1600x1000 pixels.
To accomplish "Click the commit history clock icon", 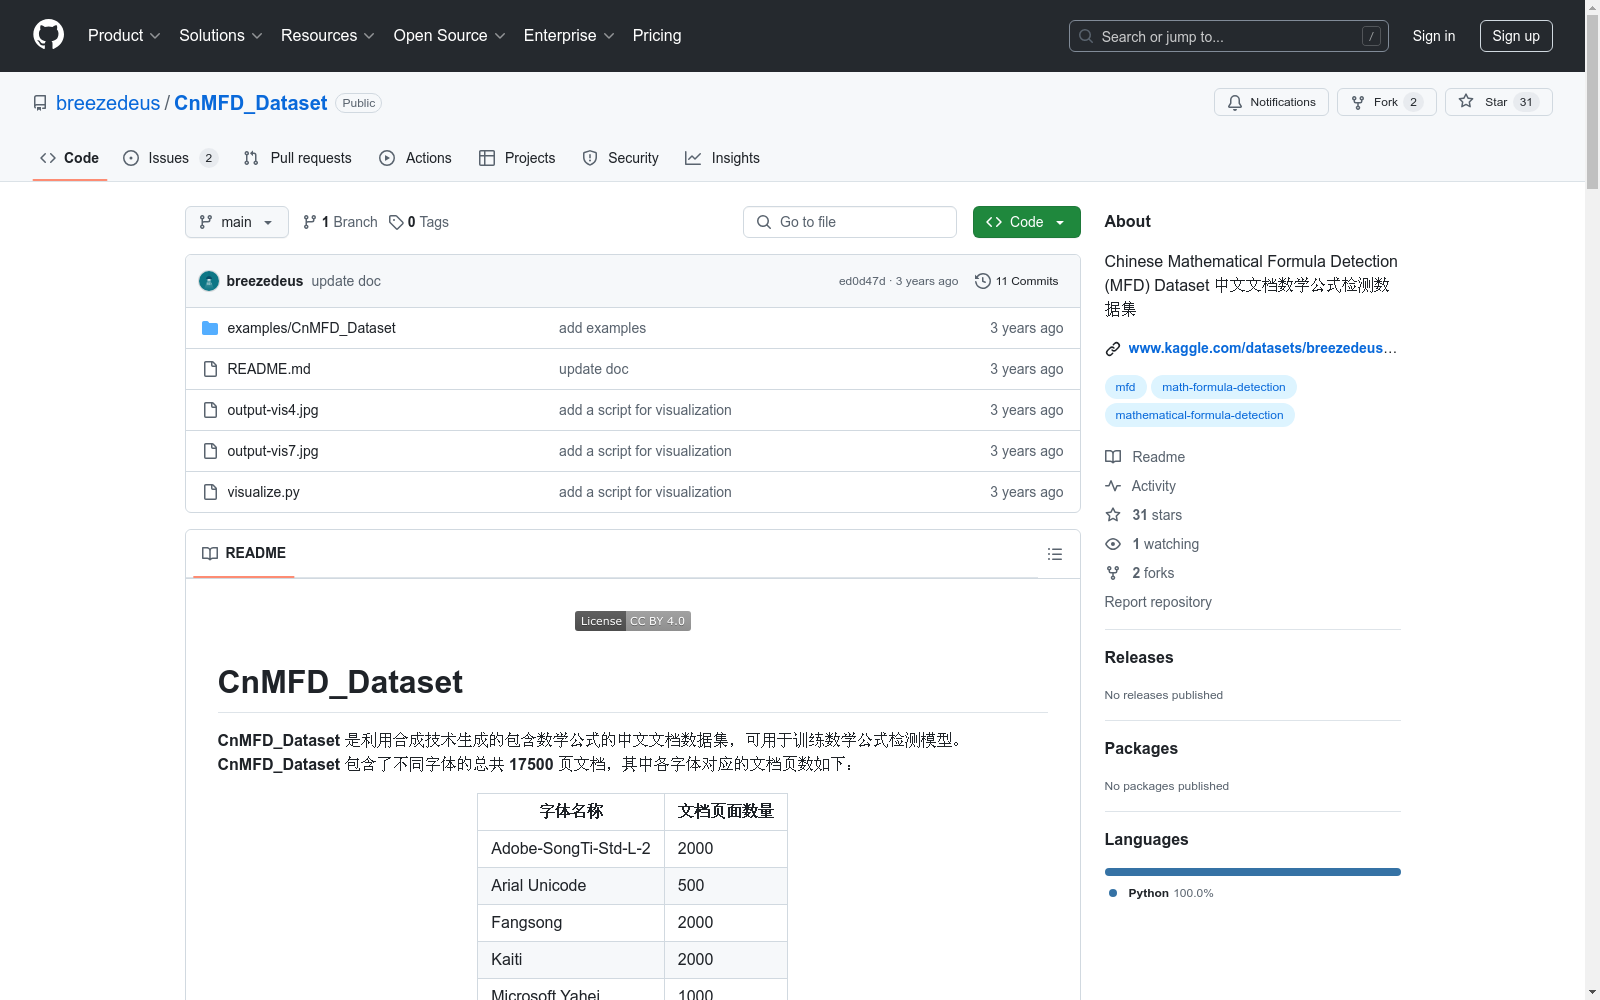I will tap(983, 281).
